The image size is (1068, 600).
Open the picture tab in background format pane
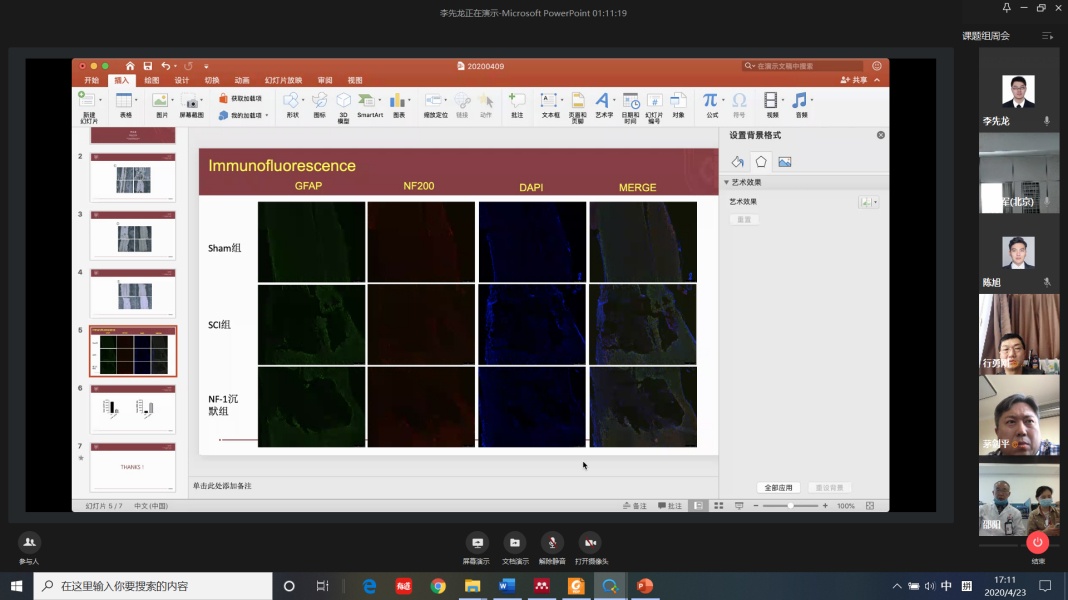(785, 162)
